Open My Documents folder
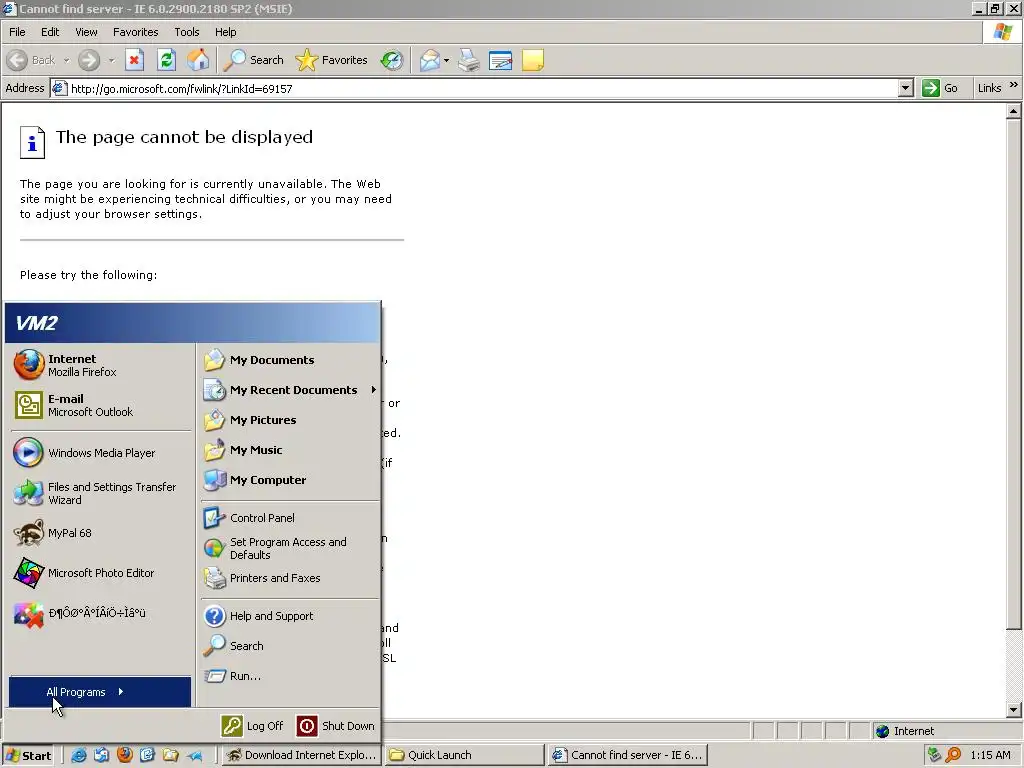The width and height of the screenshot is (1024, 768). 290,360
